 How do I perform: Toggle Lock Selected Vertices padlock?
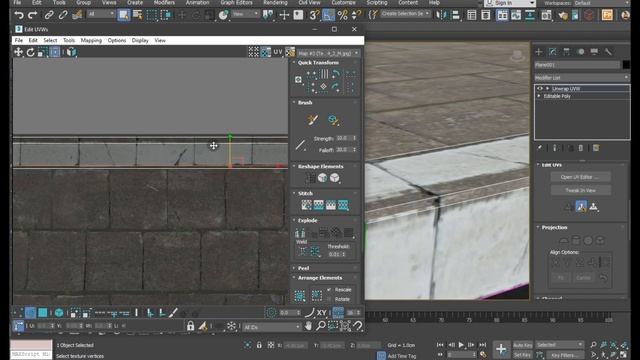pos(190,326)
